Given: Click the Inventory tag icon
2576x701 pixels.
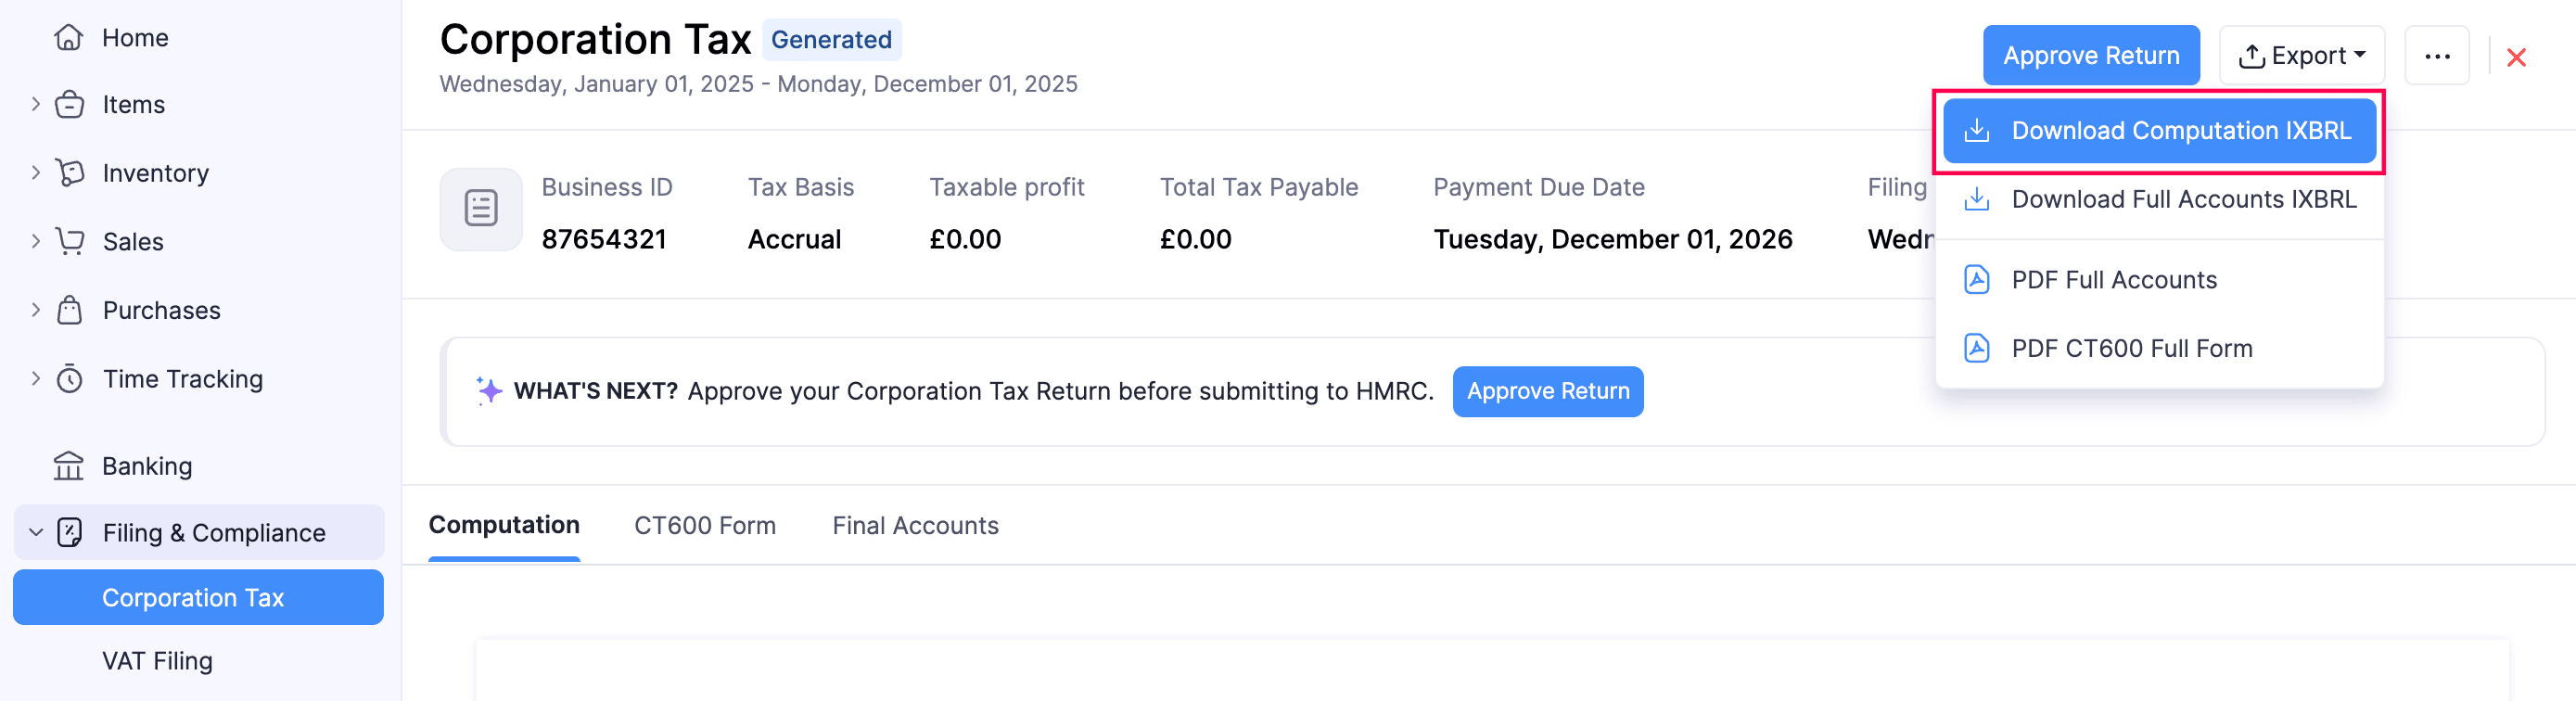Looking at the screenshot, I should coord(69,173).
